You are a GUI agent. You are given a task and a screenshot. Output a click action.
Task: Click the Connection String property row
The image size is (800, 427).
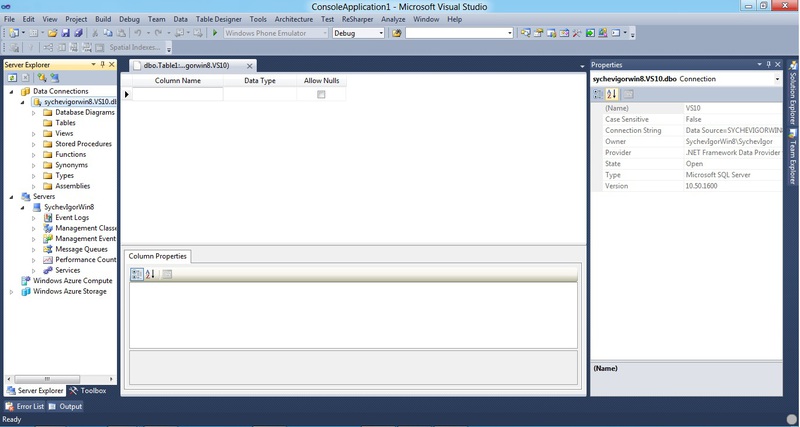click(686, 131)
